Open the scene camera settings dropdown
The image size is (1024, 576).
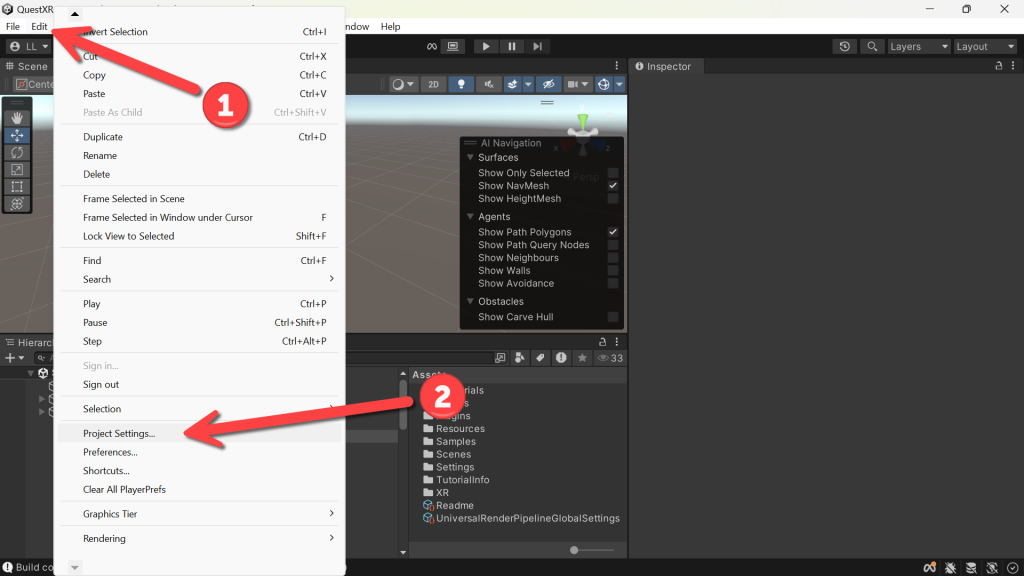(578, 84)
